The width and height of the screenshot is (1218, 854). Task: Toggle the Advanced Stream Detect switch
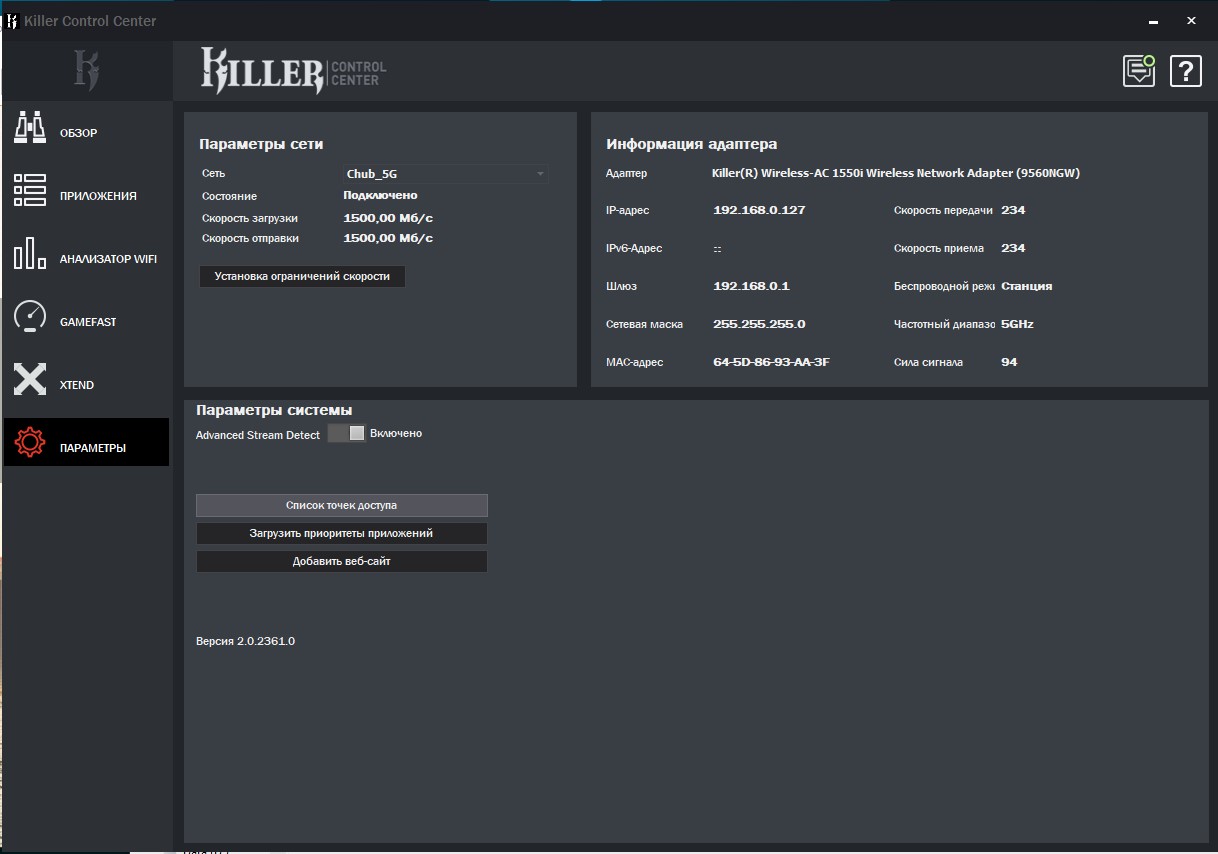[x=346, y=433]
